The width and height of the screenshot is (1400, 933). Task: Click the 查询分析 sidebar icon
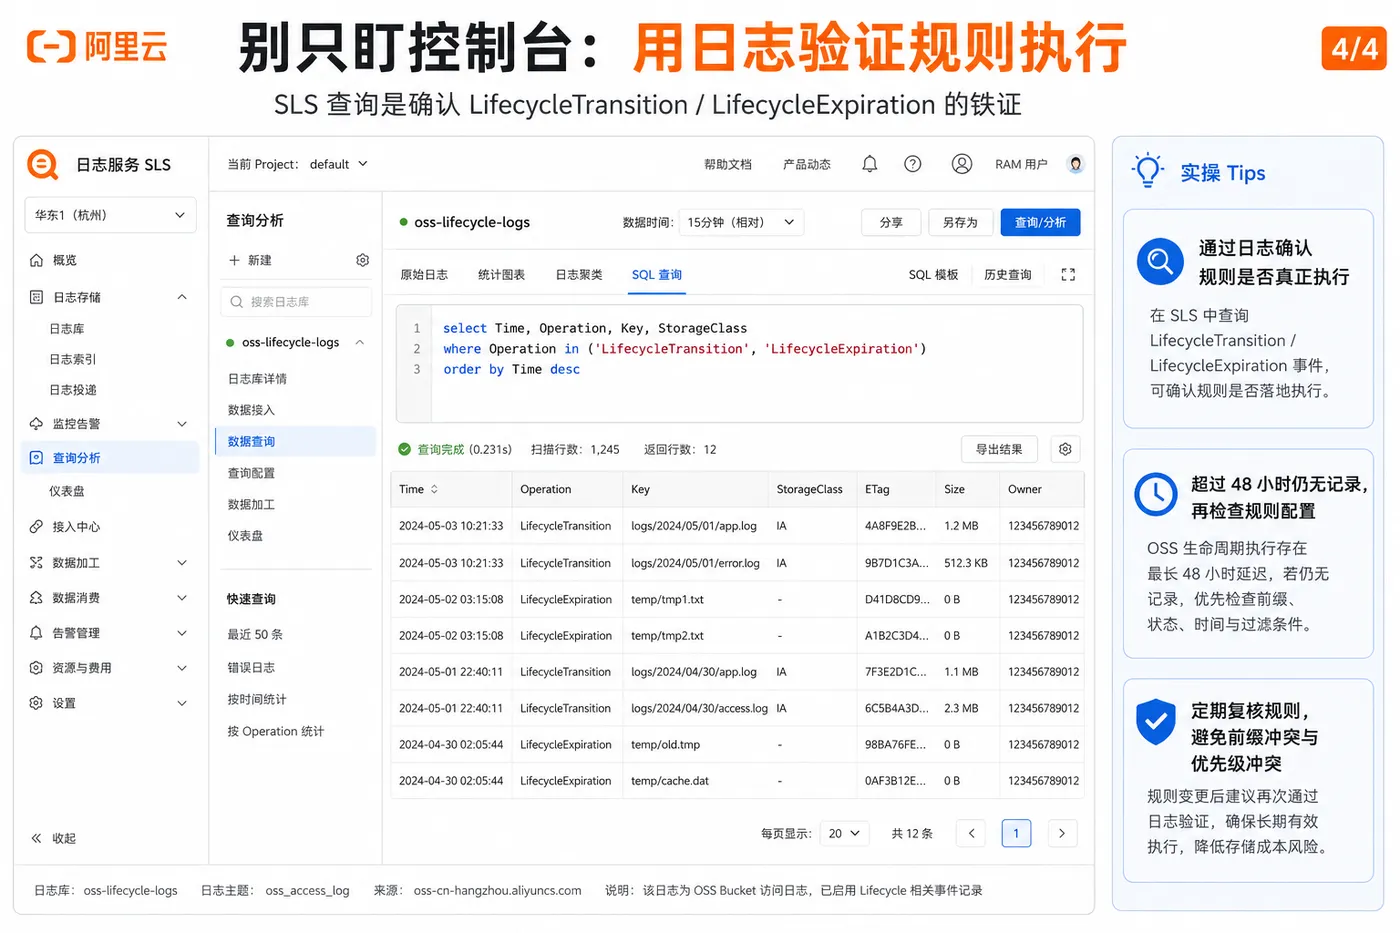tap(36, 458)
